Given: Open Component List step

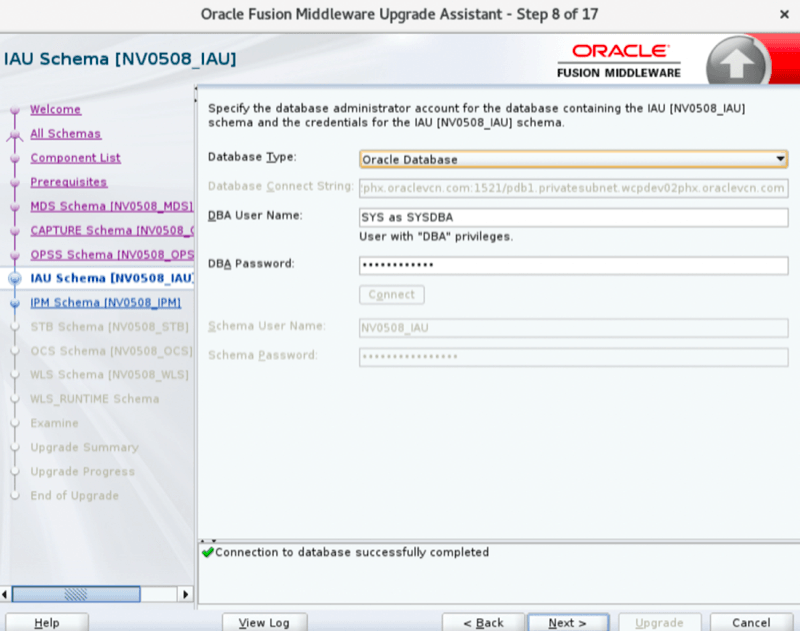Looking at the screenshot, I should [75, 158].
